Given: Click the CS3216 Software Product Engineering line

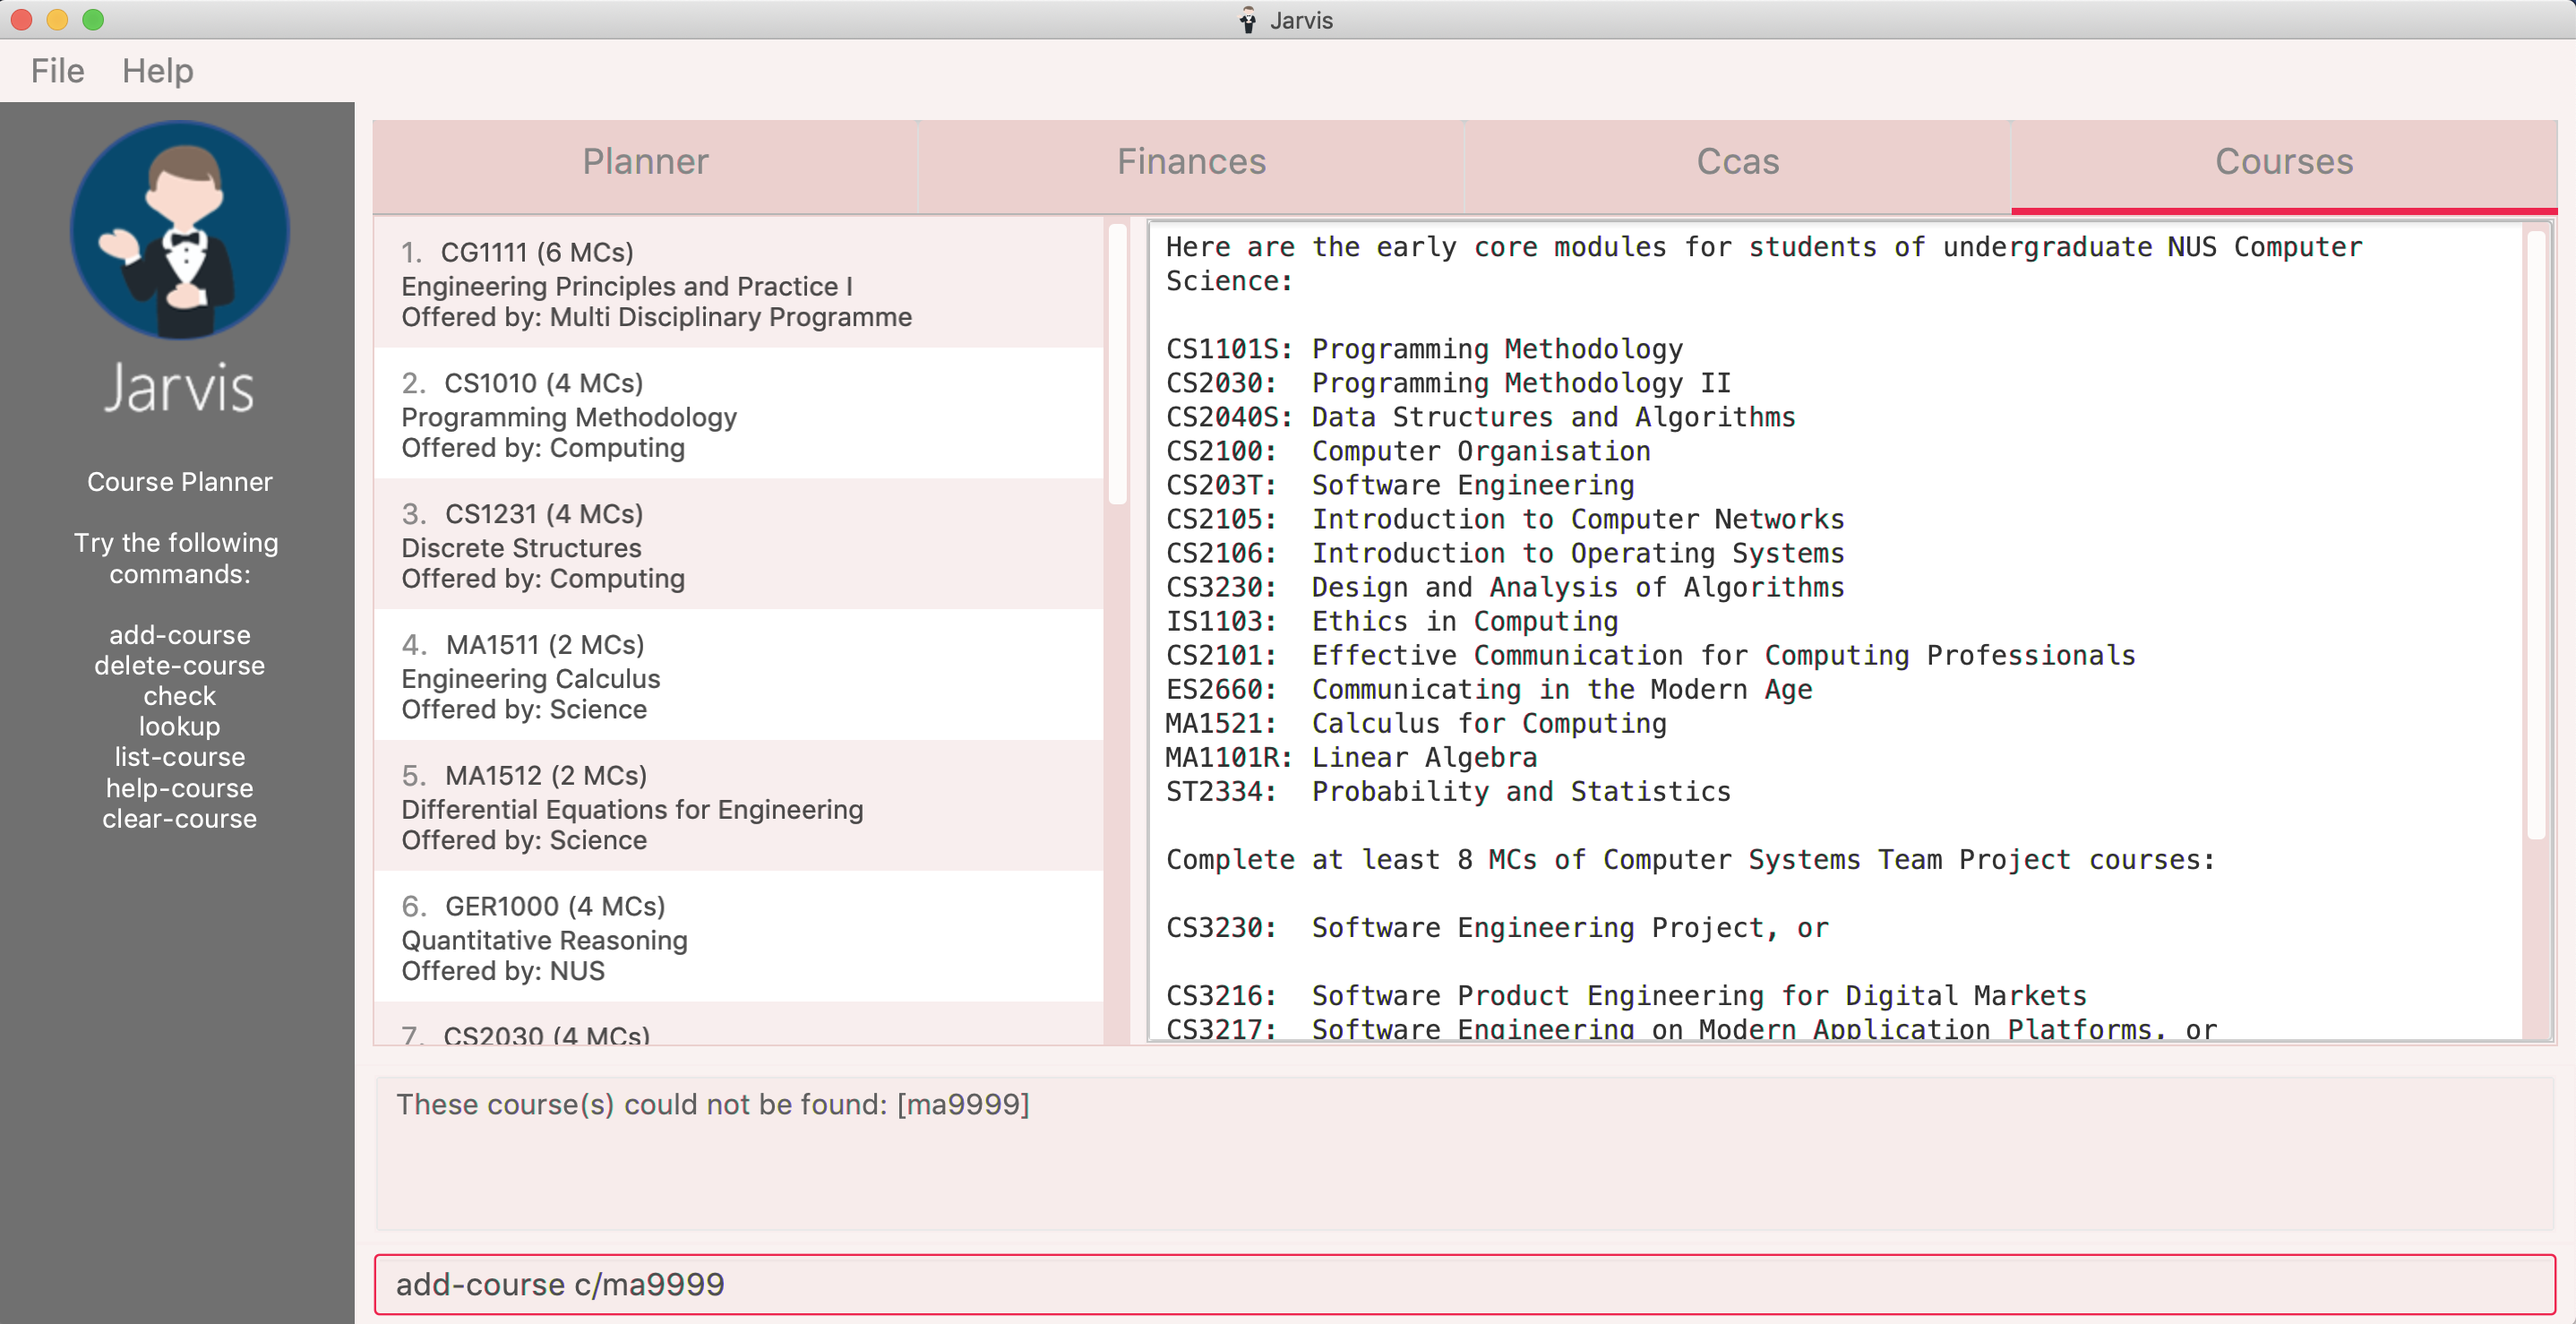Looking at the screenshot, I should click(x=1627, y=996).
